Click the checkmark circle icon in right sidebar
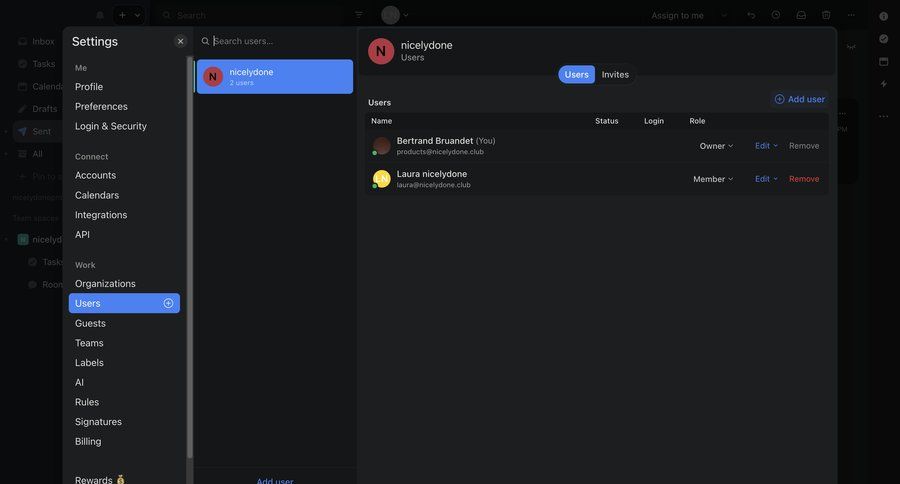This screenshot has height=484, width=900. coord(883,38)
